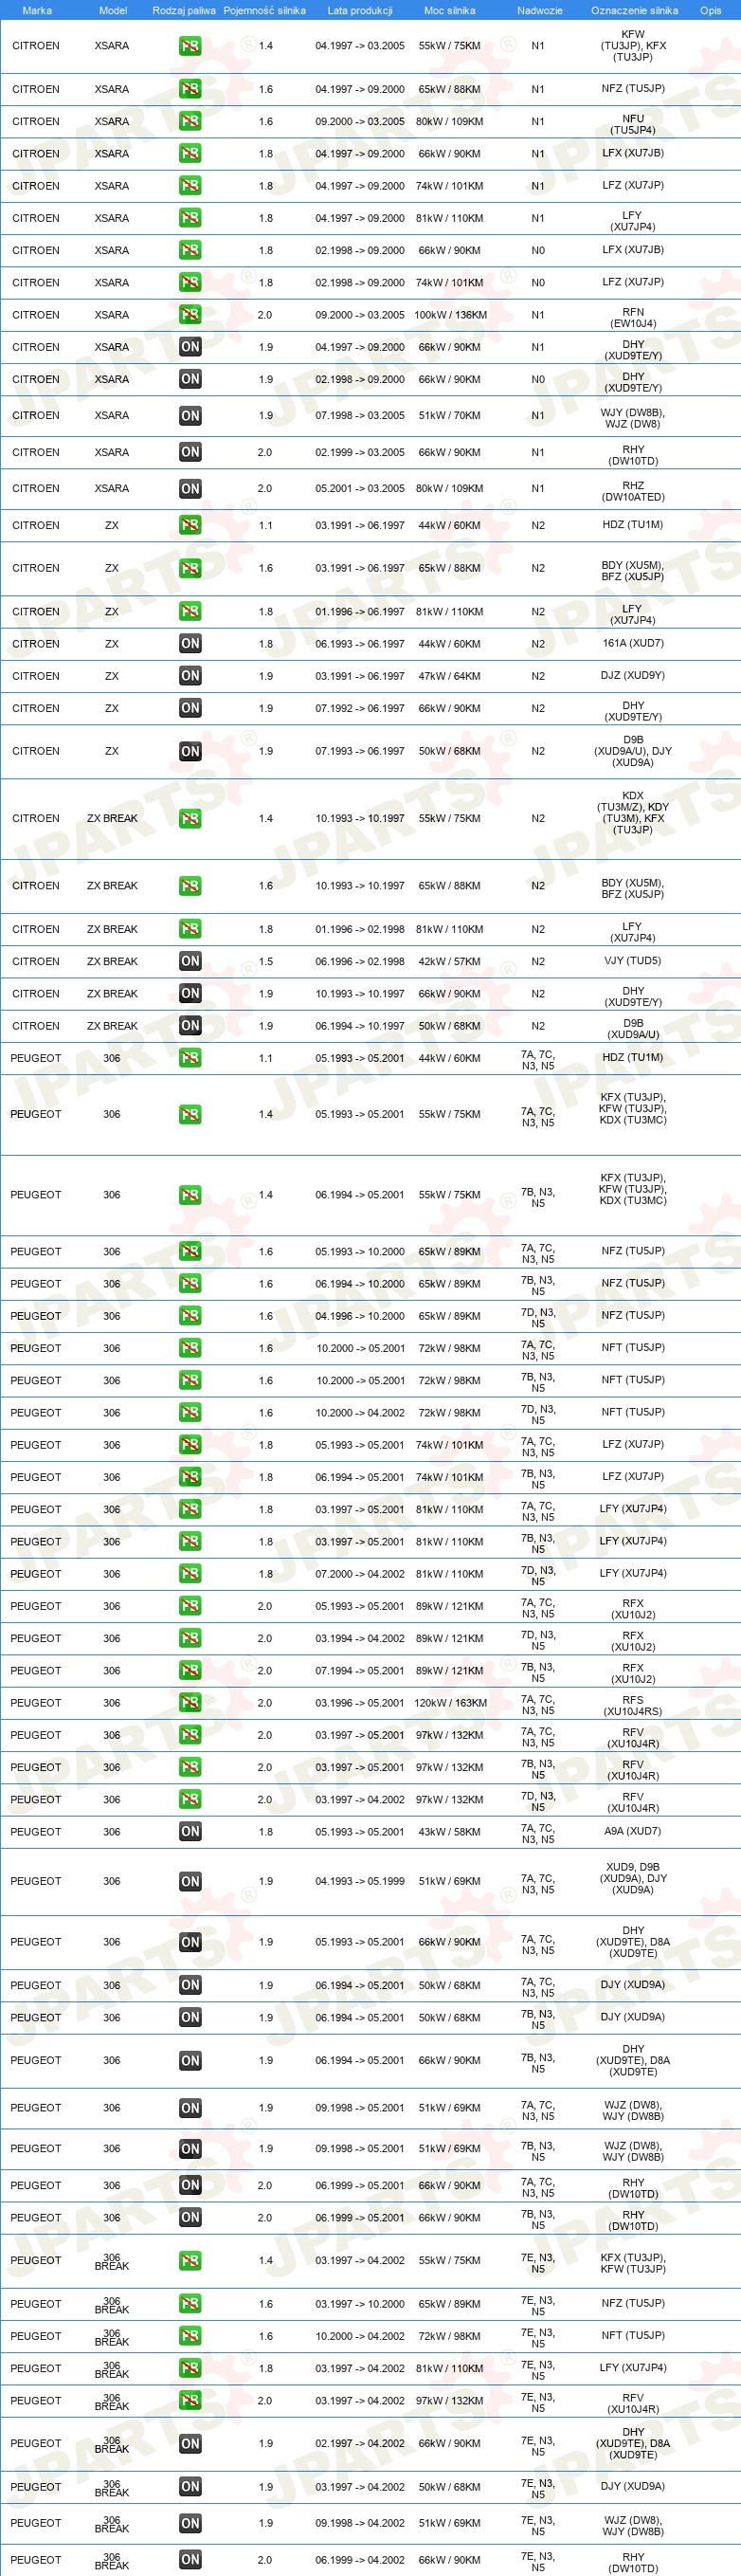Image resolution: width=741 pixels, height=2576 pixels.
Task: Click diesel ON icon for Xsara RHY 66kW
Action: point(190,452)
